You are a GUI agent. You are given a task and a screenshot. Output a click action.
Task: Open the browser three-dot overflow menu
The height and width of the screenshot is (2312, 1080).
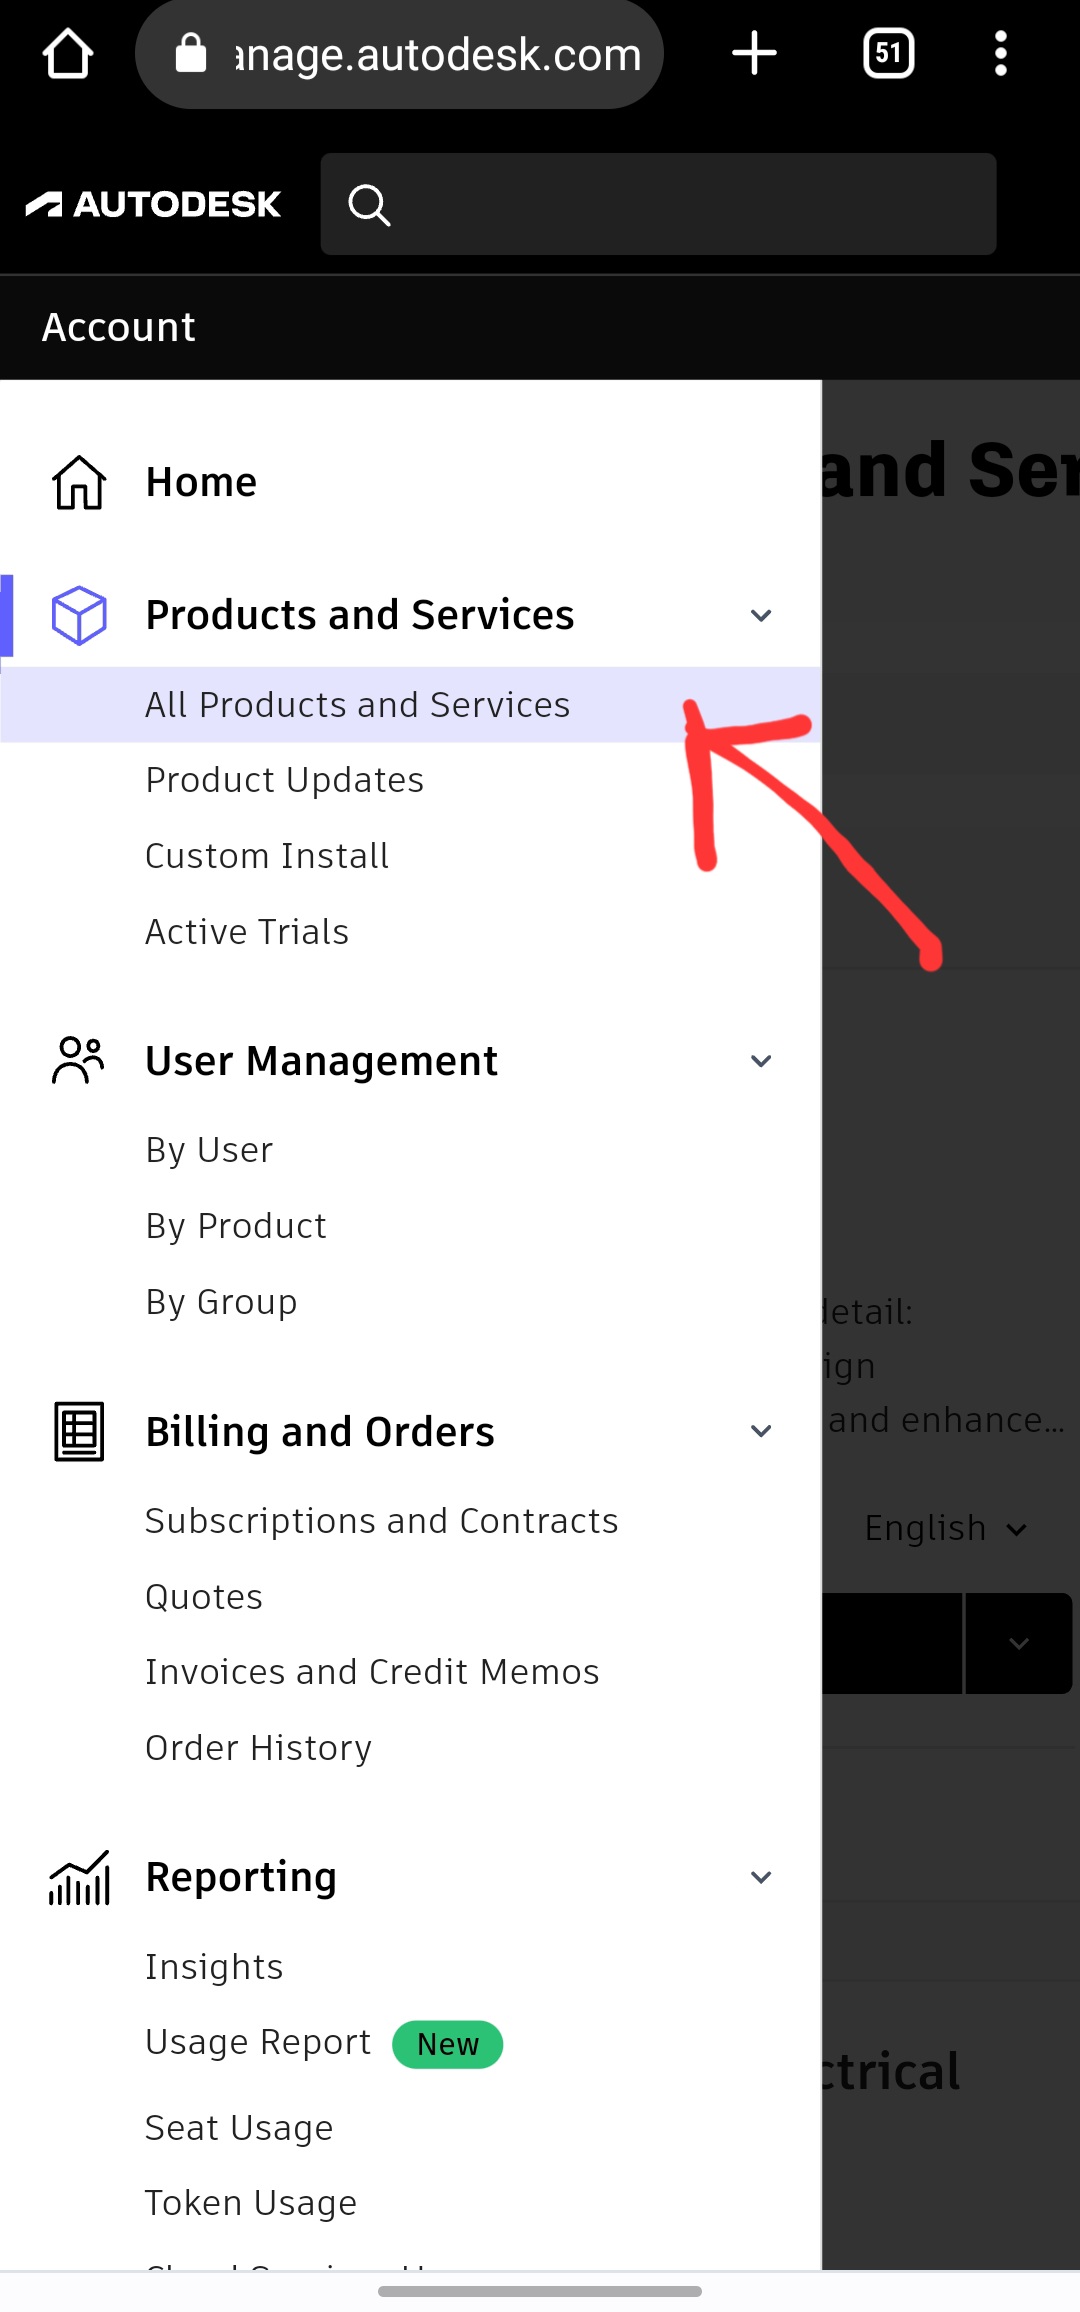coord(1000,54)
